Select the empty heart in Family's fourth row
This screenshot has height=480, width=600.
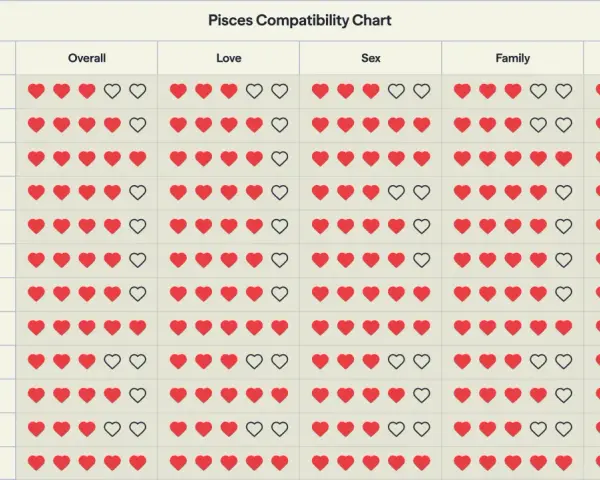click(x=564, y=192)
